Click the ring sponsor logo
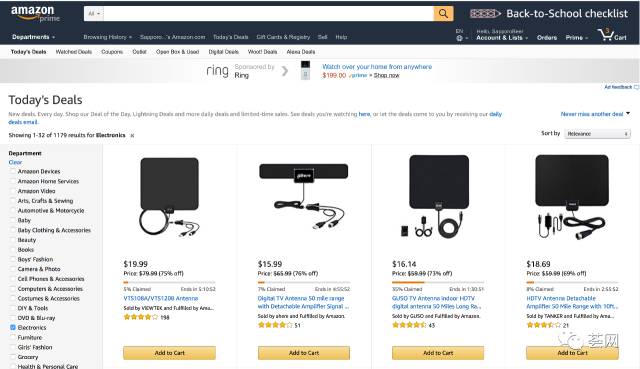Image resolution: width=640 pixels, height=369 pixels. point(217,71)
